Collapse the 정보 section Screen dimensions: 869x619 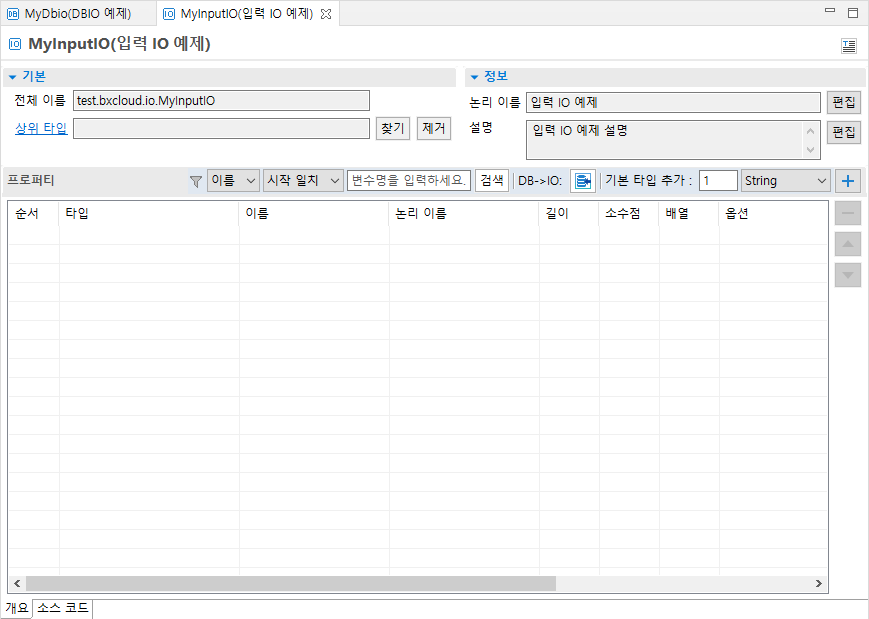[474, 77]
